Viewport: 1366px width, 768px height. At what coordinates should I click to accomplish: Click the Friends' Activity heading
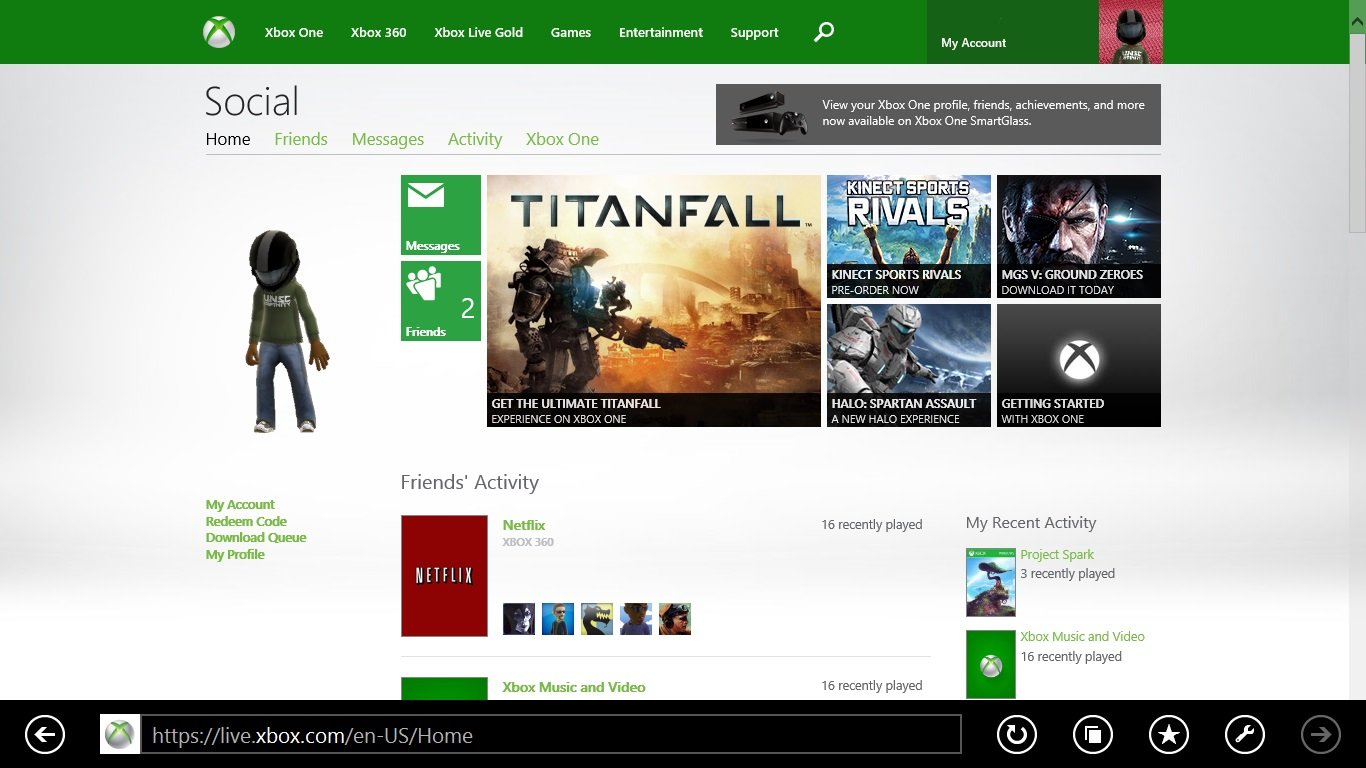(x=470, y=482)
